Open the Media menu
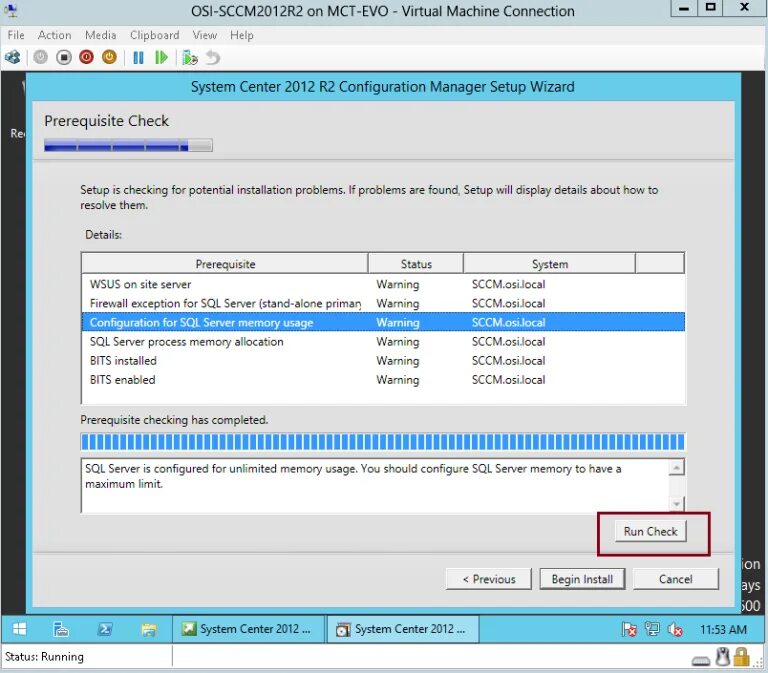Image resolution: width=768 pixels, height=673 pixels. coord(100,35)
